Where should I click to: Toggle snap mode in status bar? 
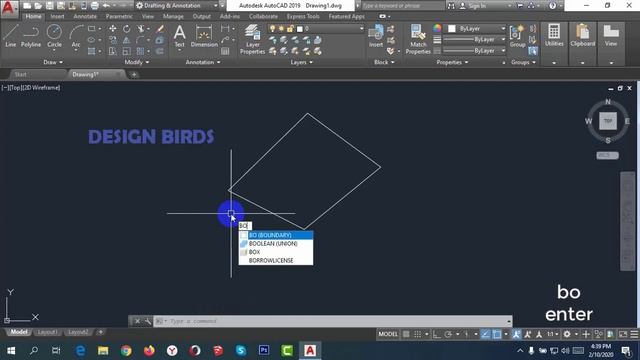[418, 334]
